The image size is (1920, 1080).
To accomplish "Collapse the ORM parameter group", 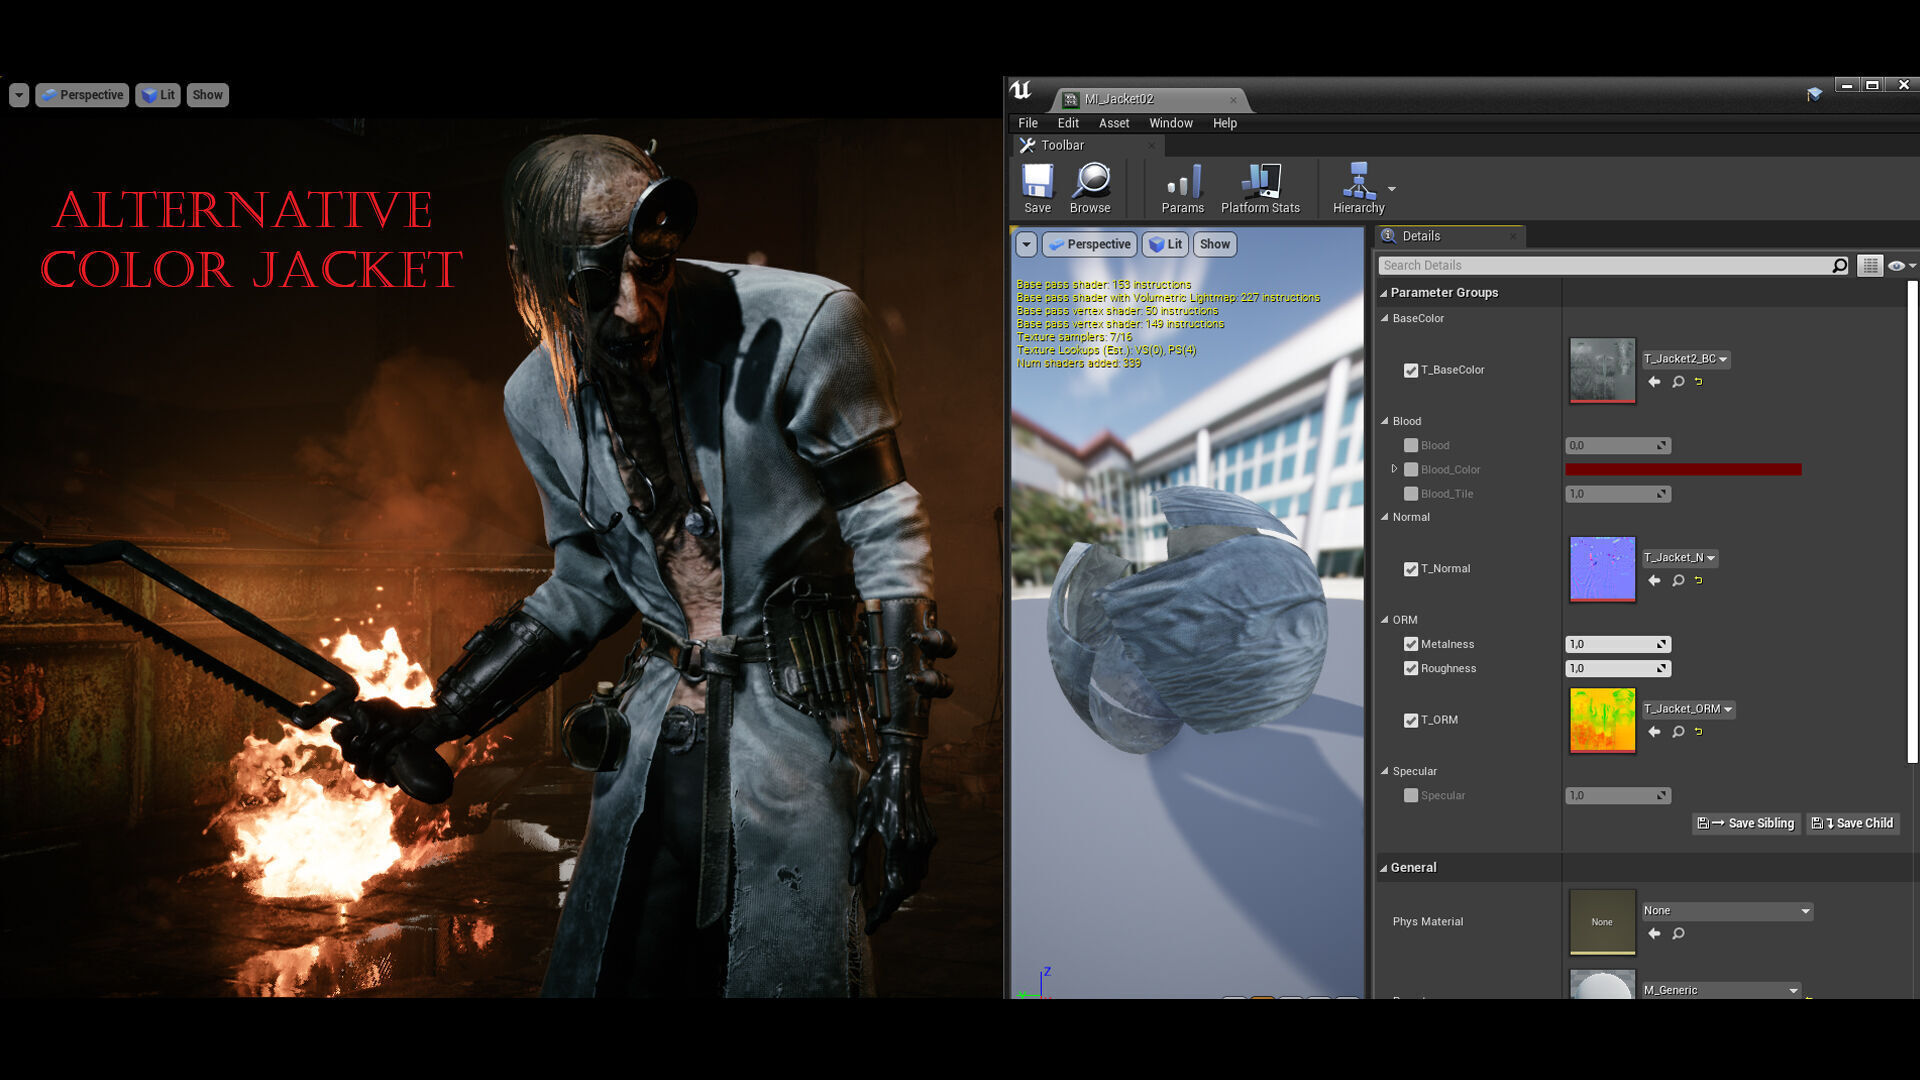I will pyautogui.click(x=1385, y=620).
